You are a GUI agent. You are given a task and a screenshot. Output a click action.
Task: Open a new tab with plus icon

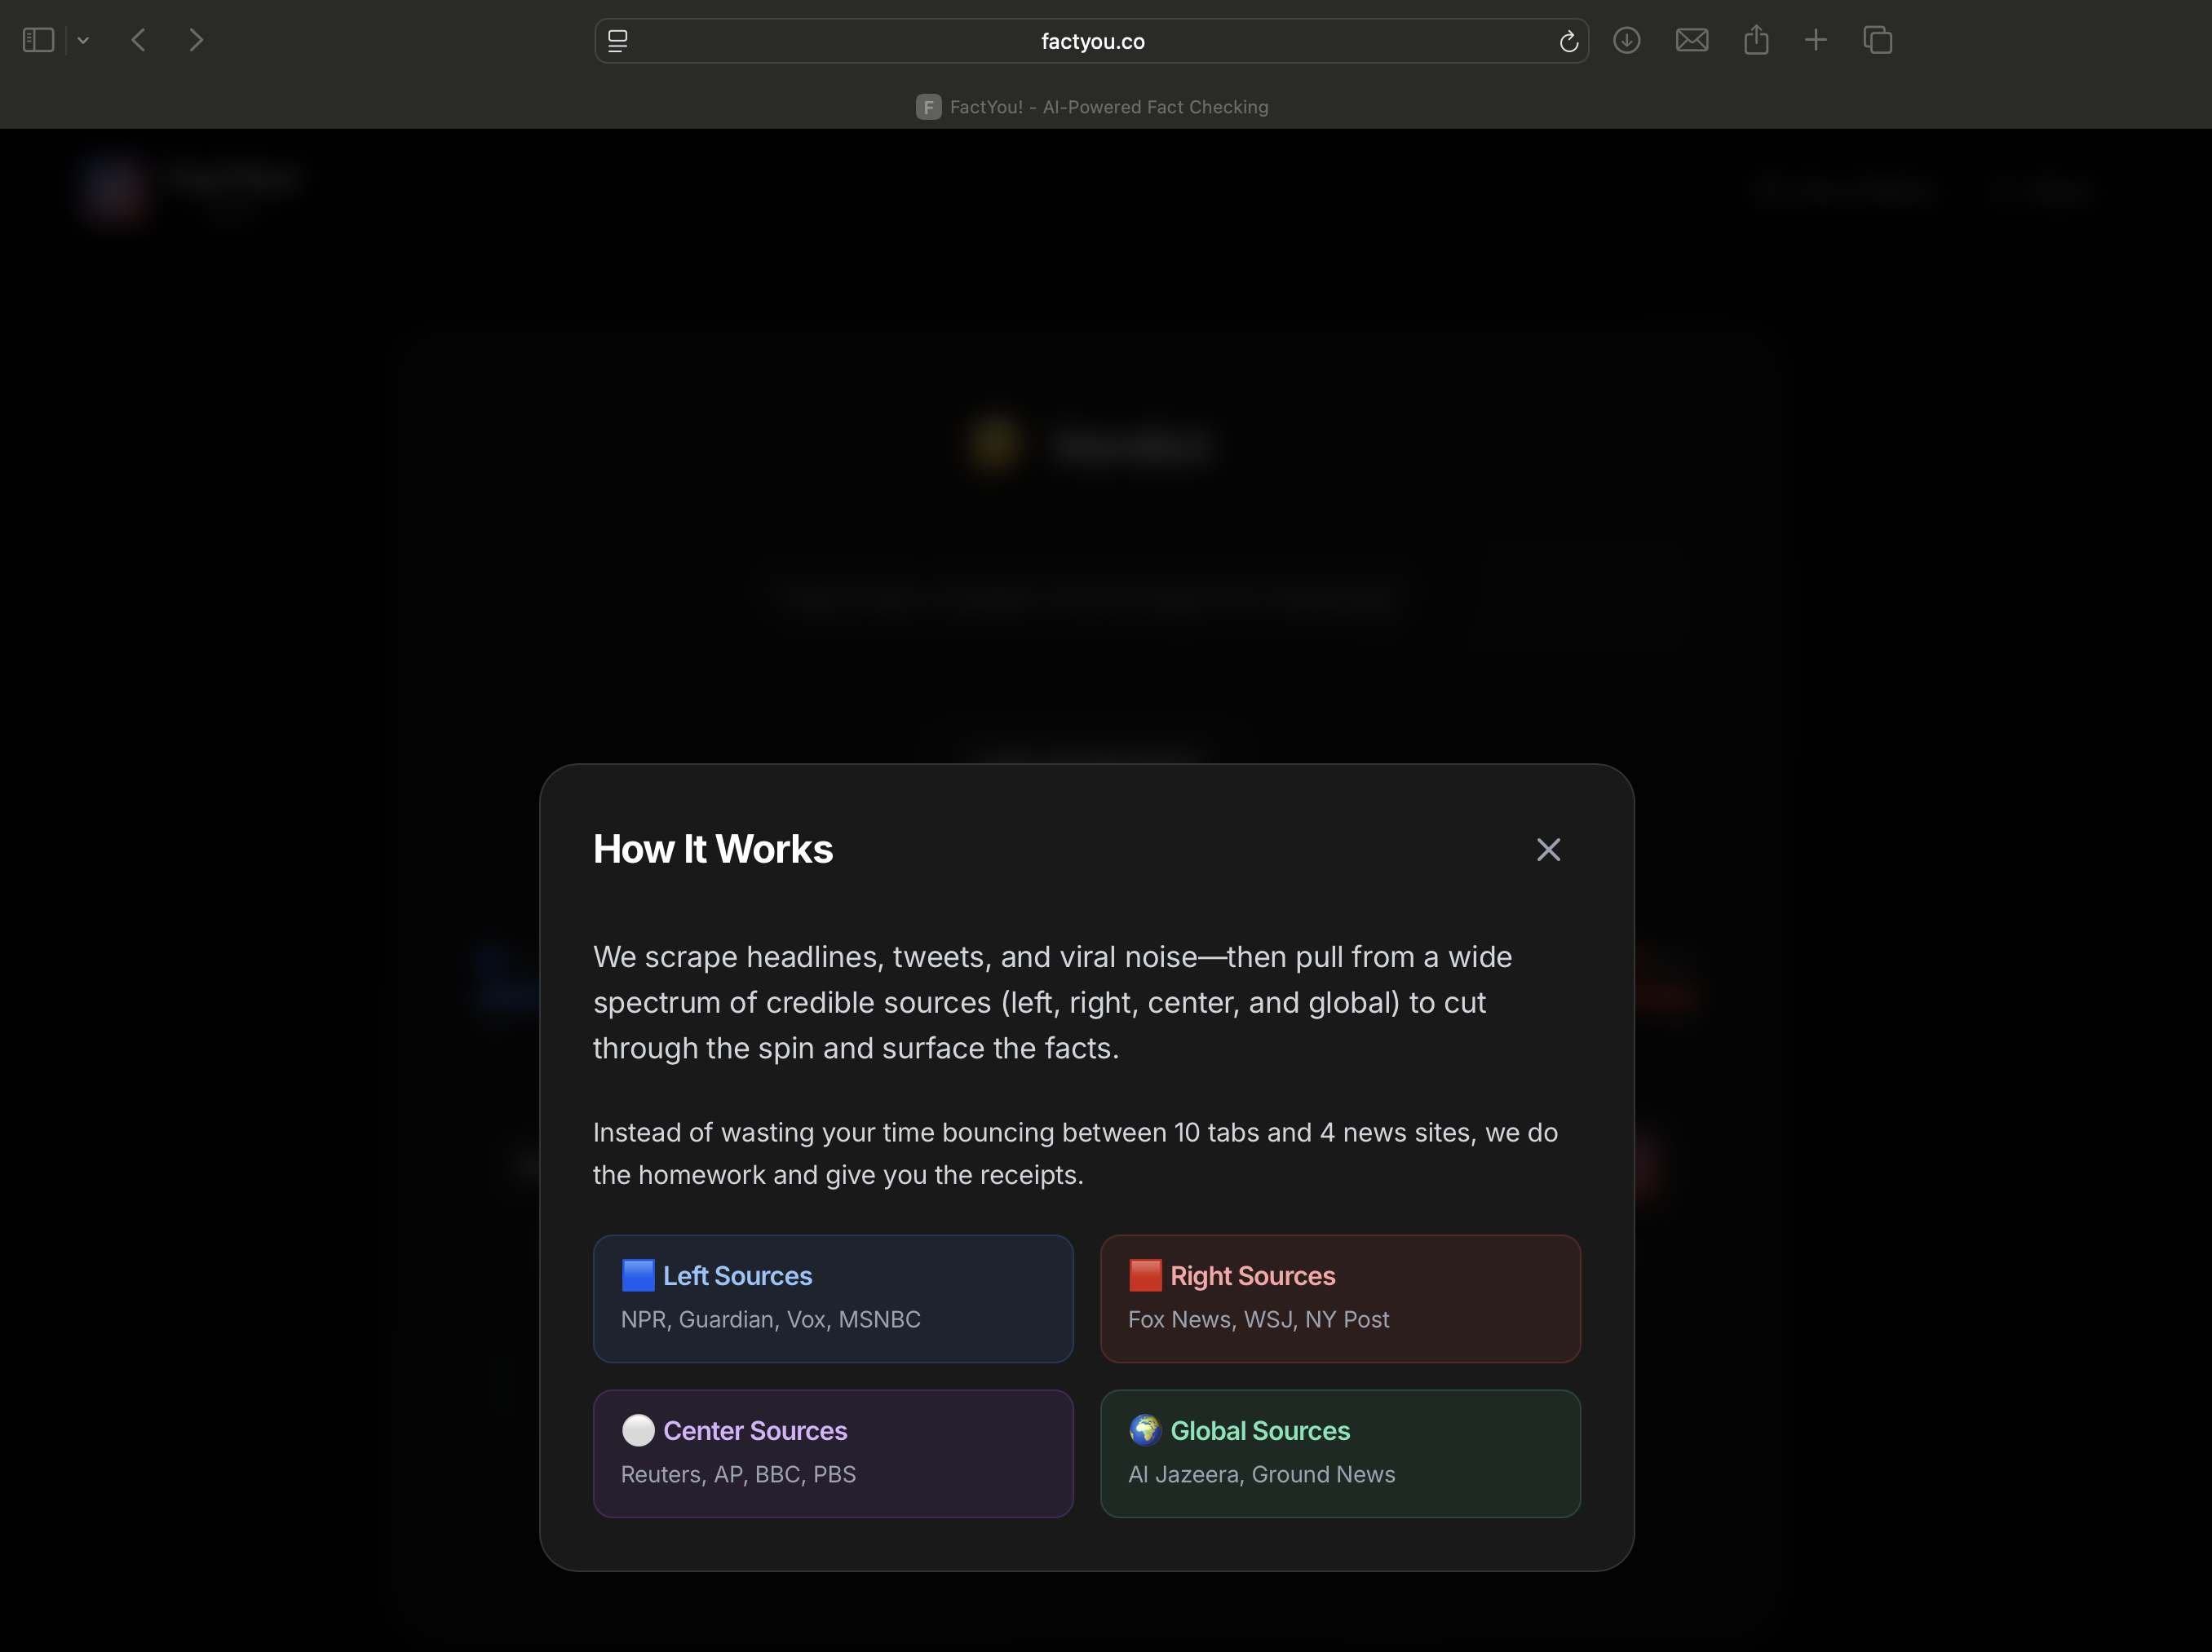point(1816,40)
